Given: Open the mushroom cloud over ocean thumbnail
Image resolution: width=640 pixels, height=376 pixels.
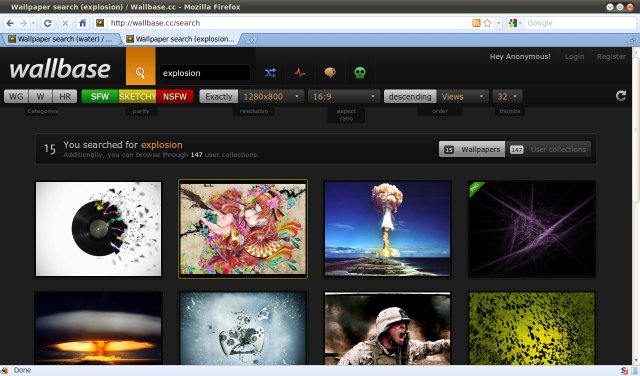Looking at the screenshot, I should 387,229.
